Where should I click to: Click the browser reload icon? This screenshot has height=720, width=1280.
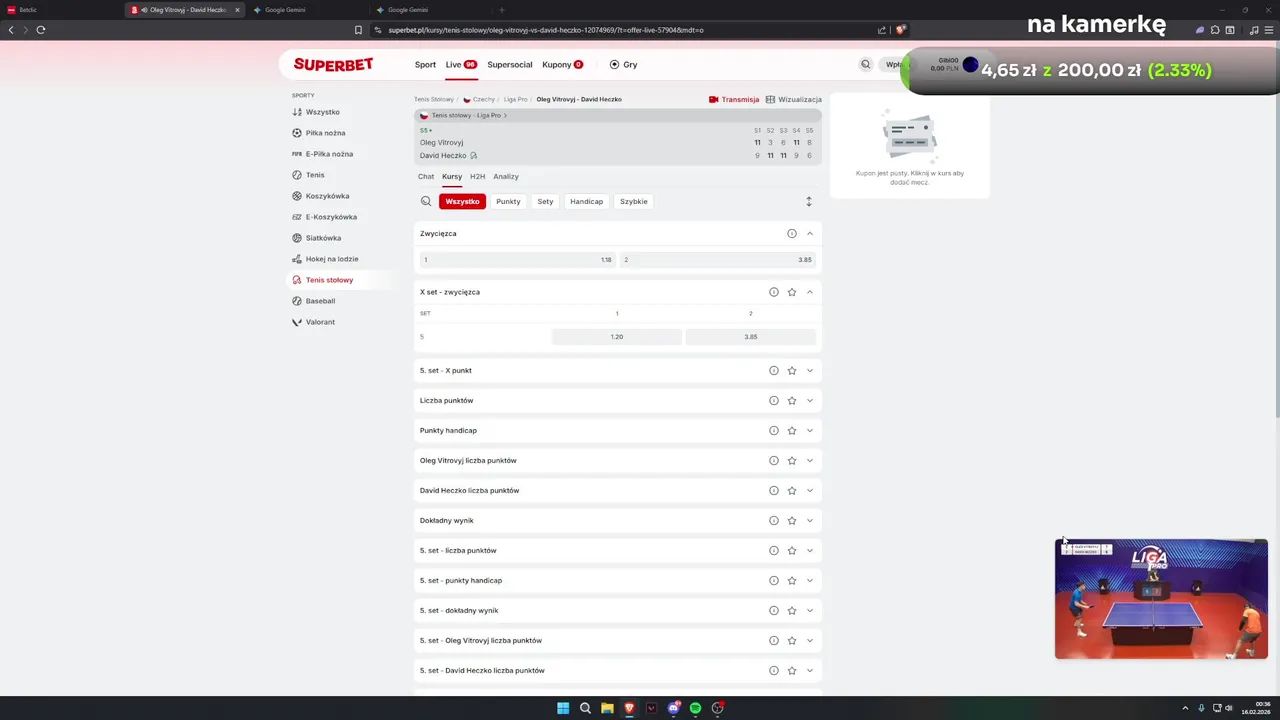[x=41, y=30]
